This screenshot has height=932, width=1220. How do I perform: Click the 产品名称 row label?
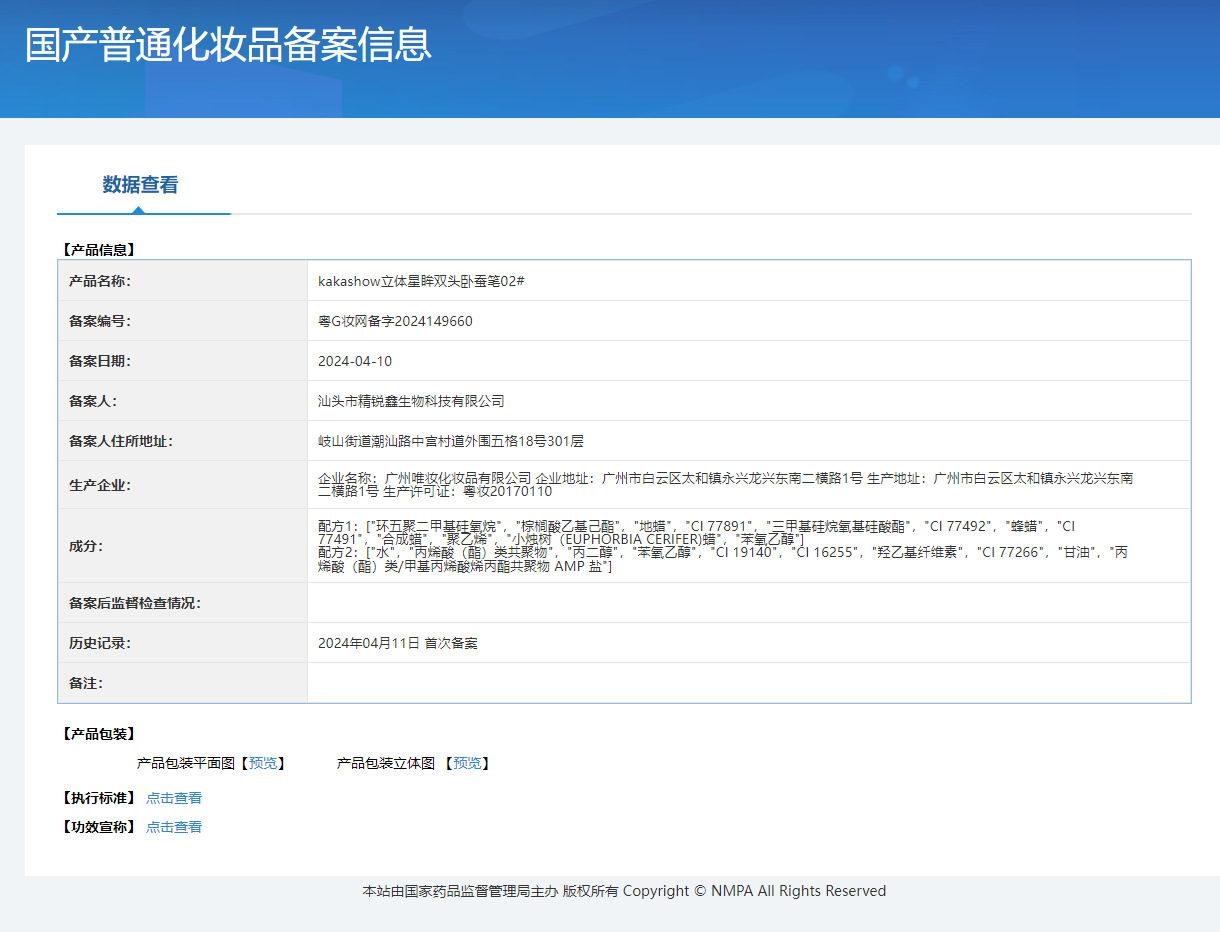[100, 281]
